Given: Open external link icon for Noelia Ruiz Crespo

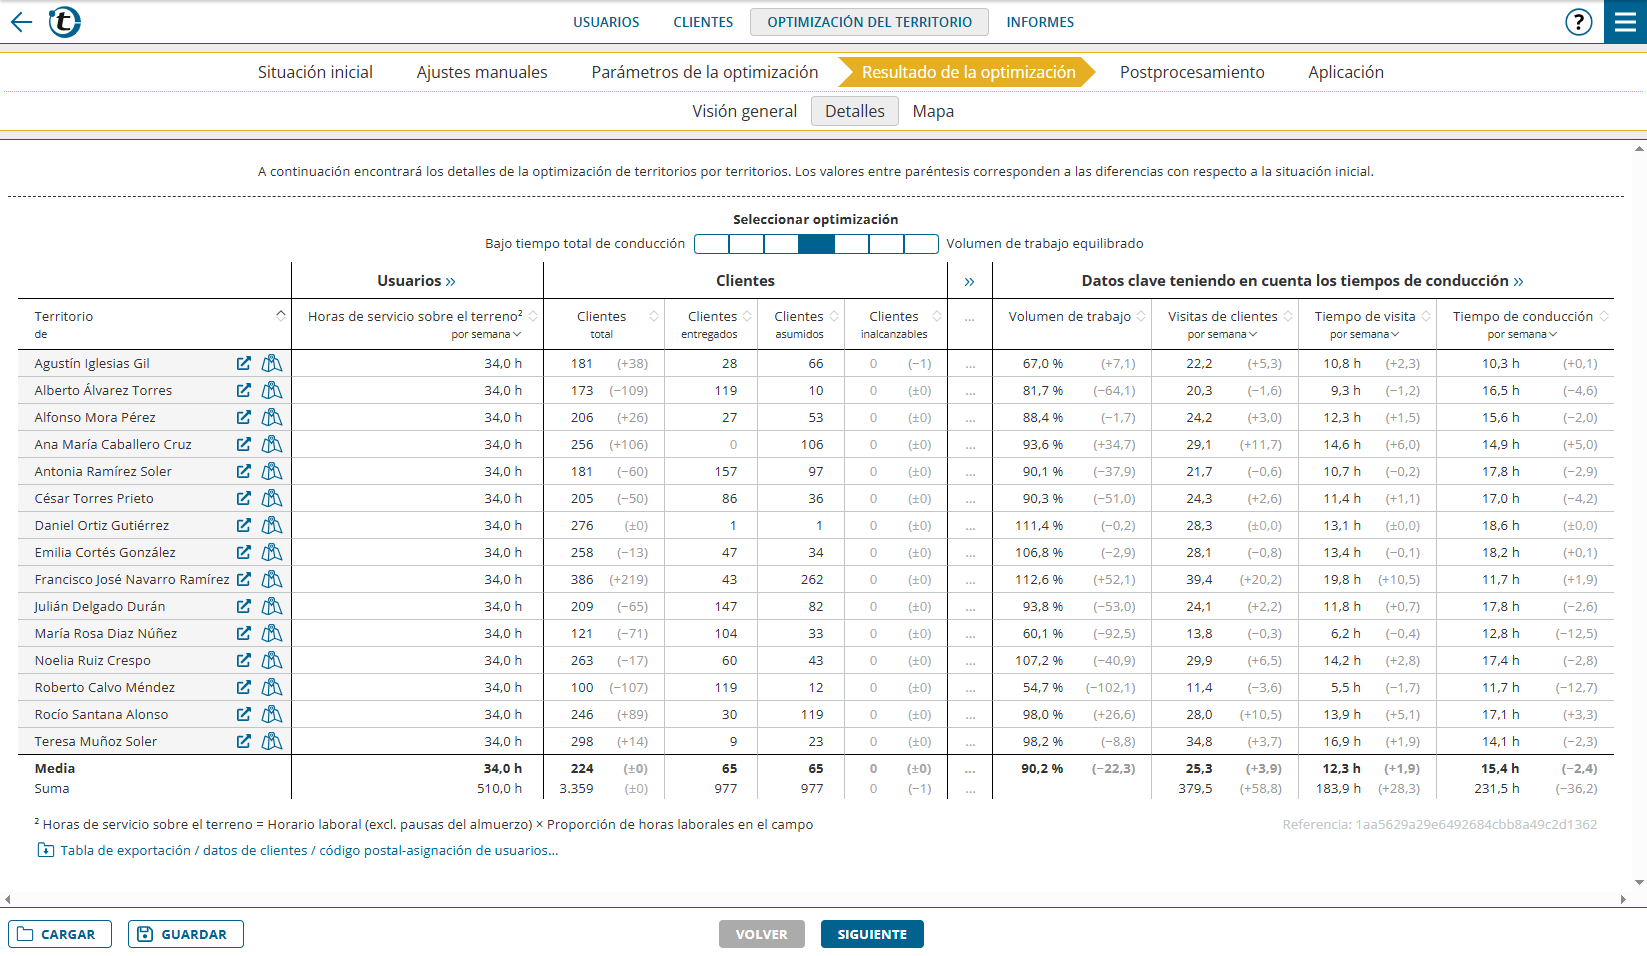Looking at the screenshot, I should point(244,661).
